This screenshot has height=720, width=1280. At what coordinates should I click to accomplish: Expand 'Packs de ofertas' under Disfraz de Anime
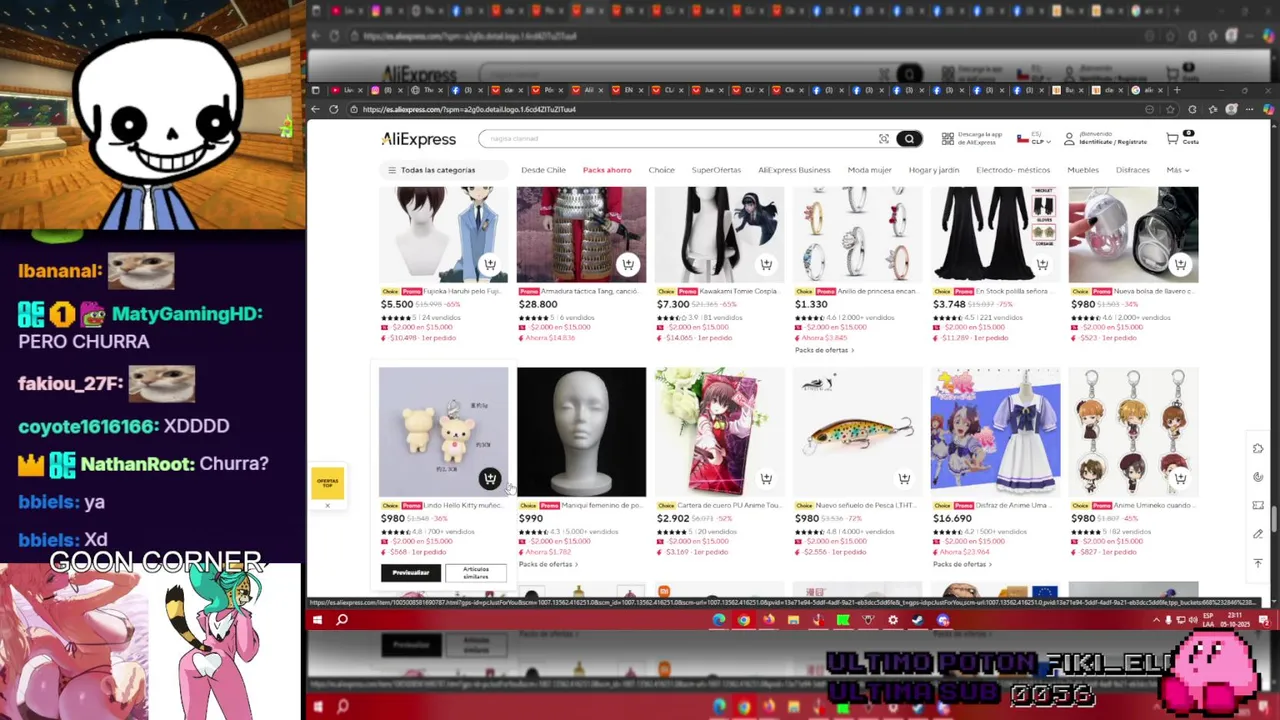[962, 564]
